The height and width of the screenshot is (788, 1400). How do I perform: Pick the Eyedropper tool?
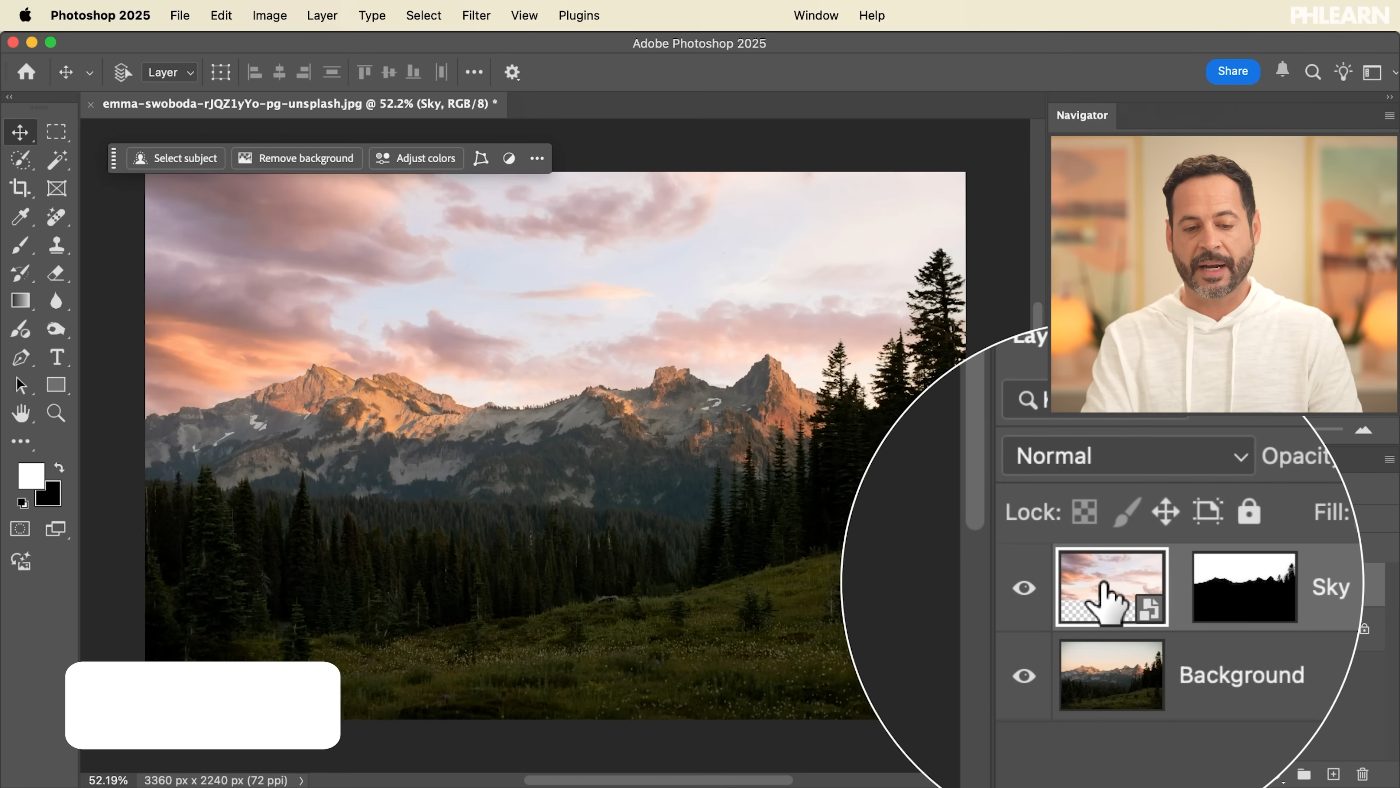point(20,217)
